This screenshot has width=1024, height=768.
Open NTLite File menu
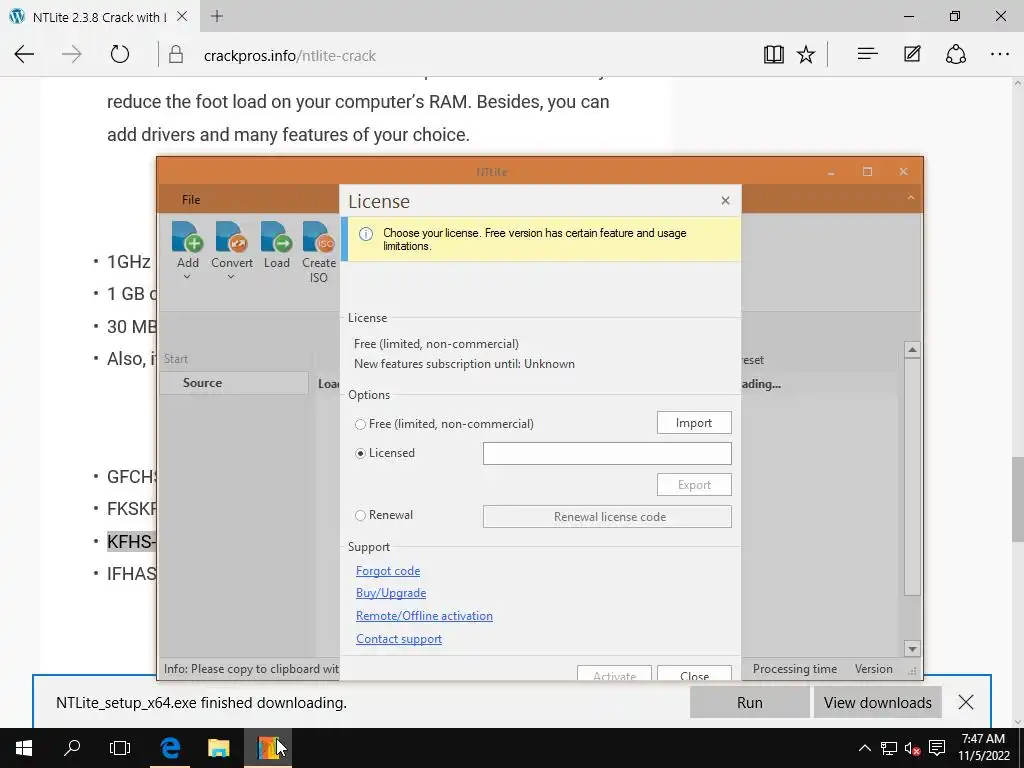[x=191, y=200]
